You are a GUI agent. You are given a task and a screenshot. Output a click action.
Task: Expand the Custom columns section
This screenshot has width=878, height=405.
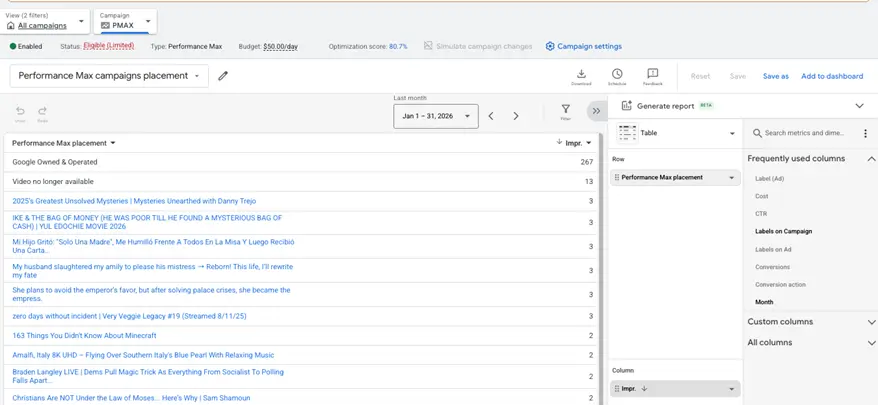(871, 322)
